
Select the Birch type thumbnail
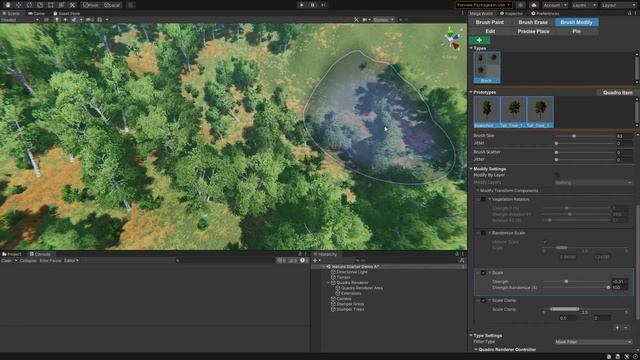click(487, 67)
